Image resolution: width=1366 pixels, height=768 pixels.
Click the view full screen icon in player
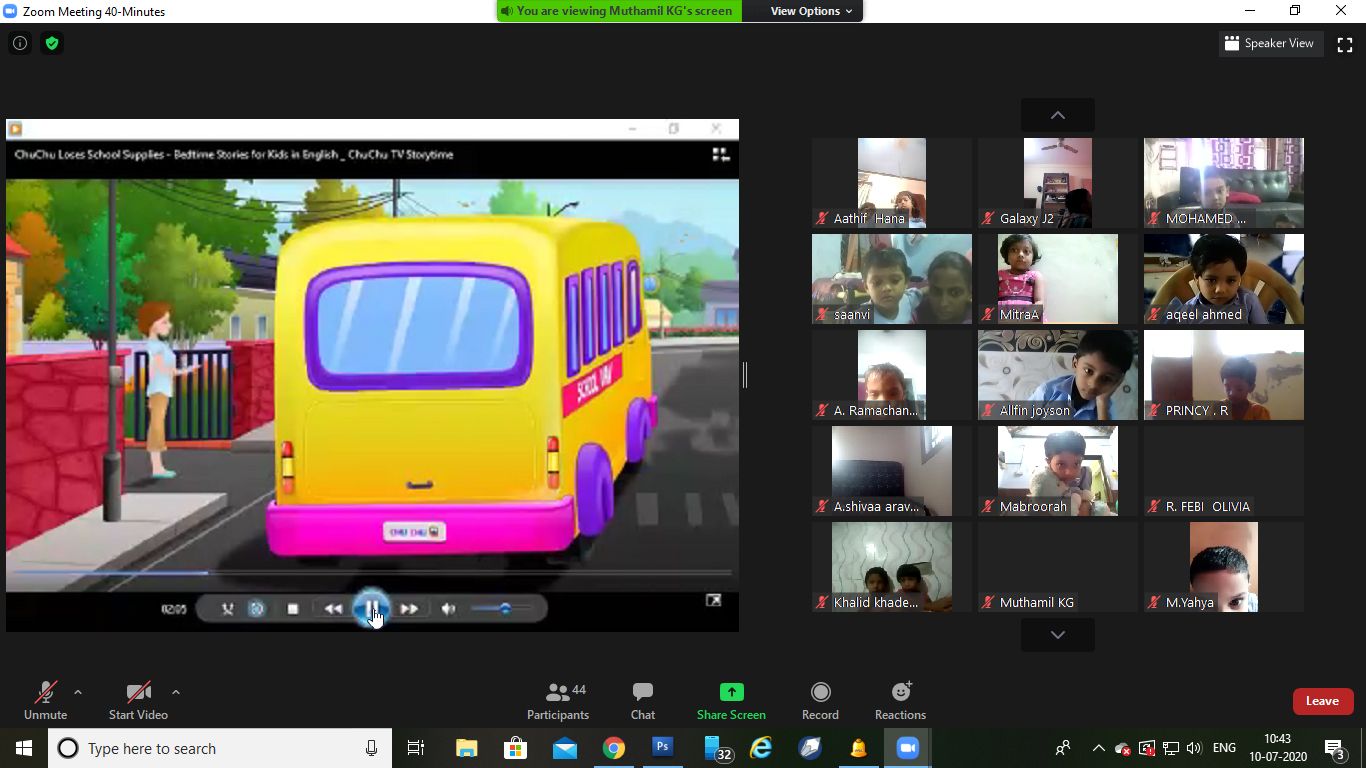[x=713, y=600]
